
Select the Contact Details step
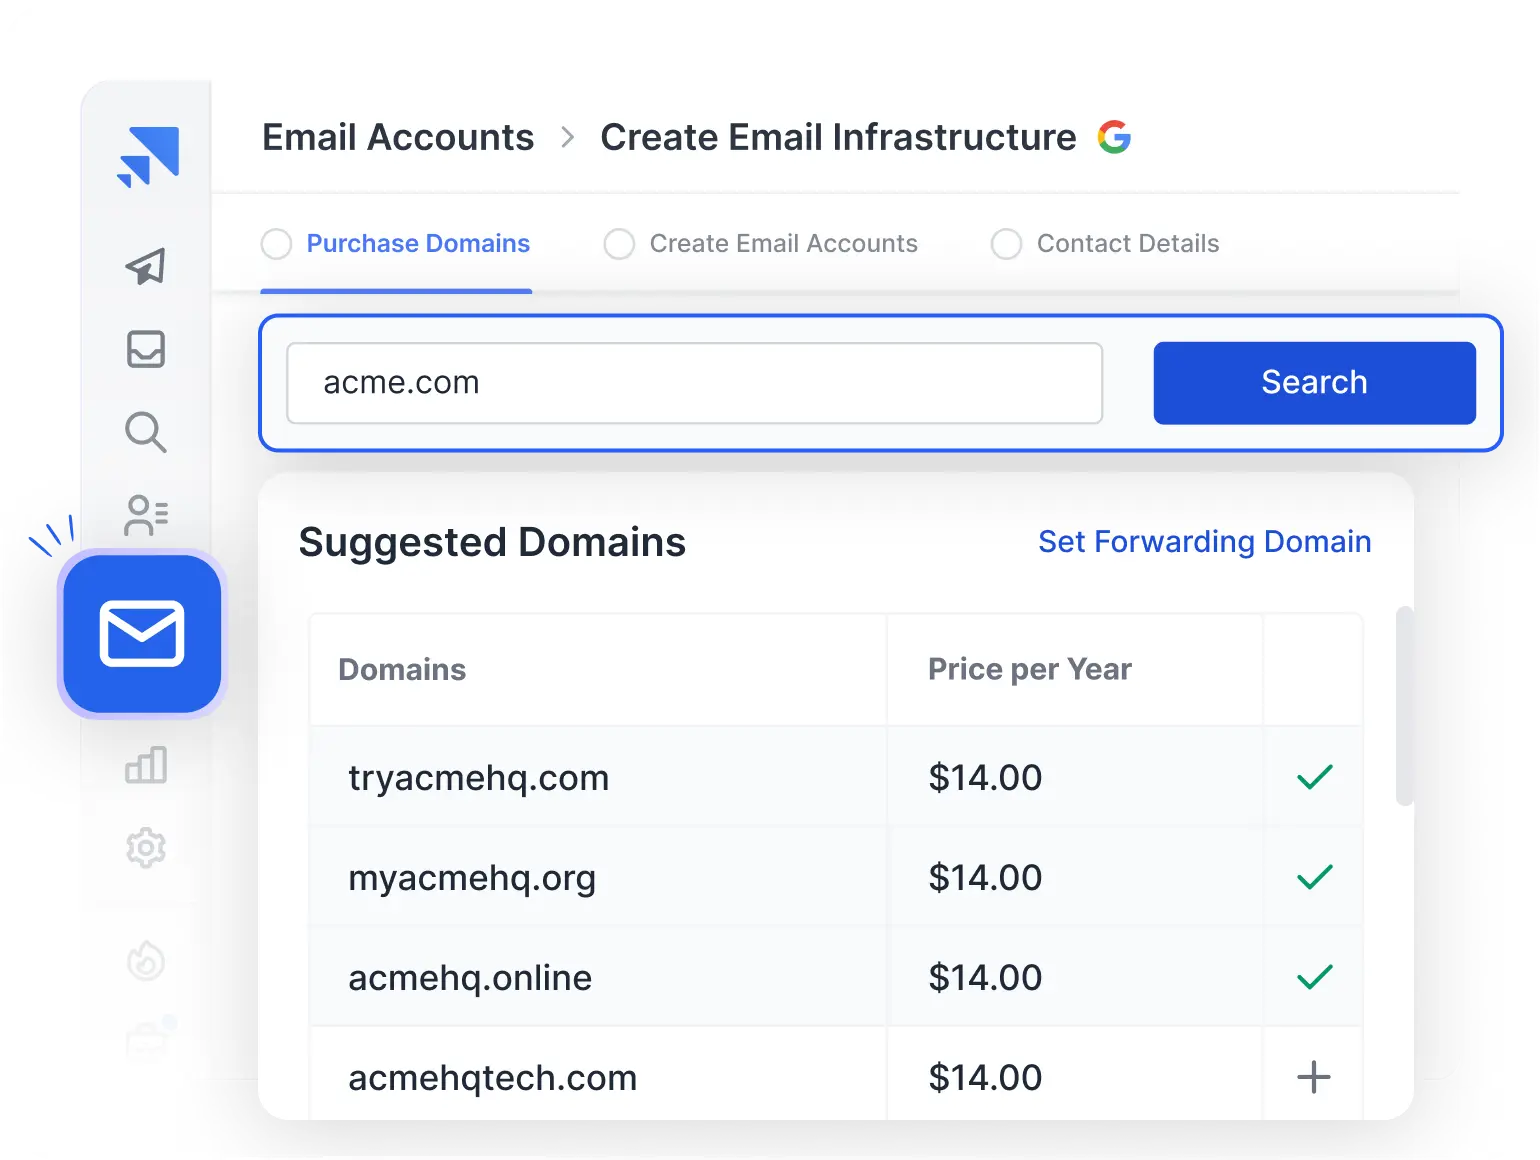tap(1127, 243)
